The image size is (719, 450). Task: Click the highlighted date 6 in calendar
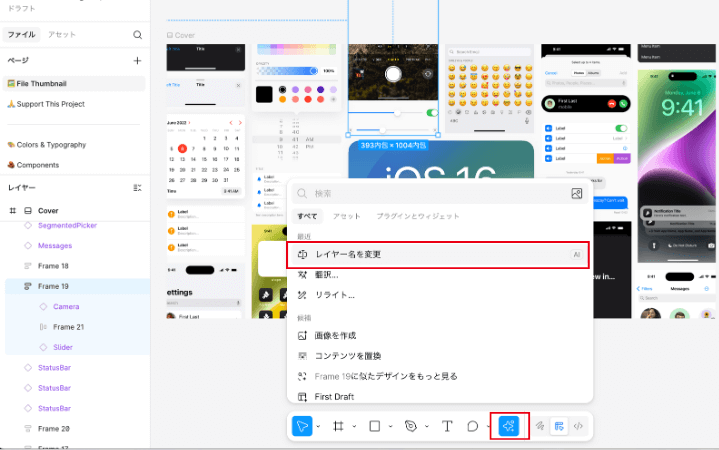183,149
